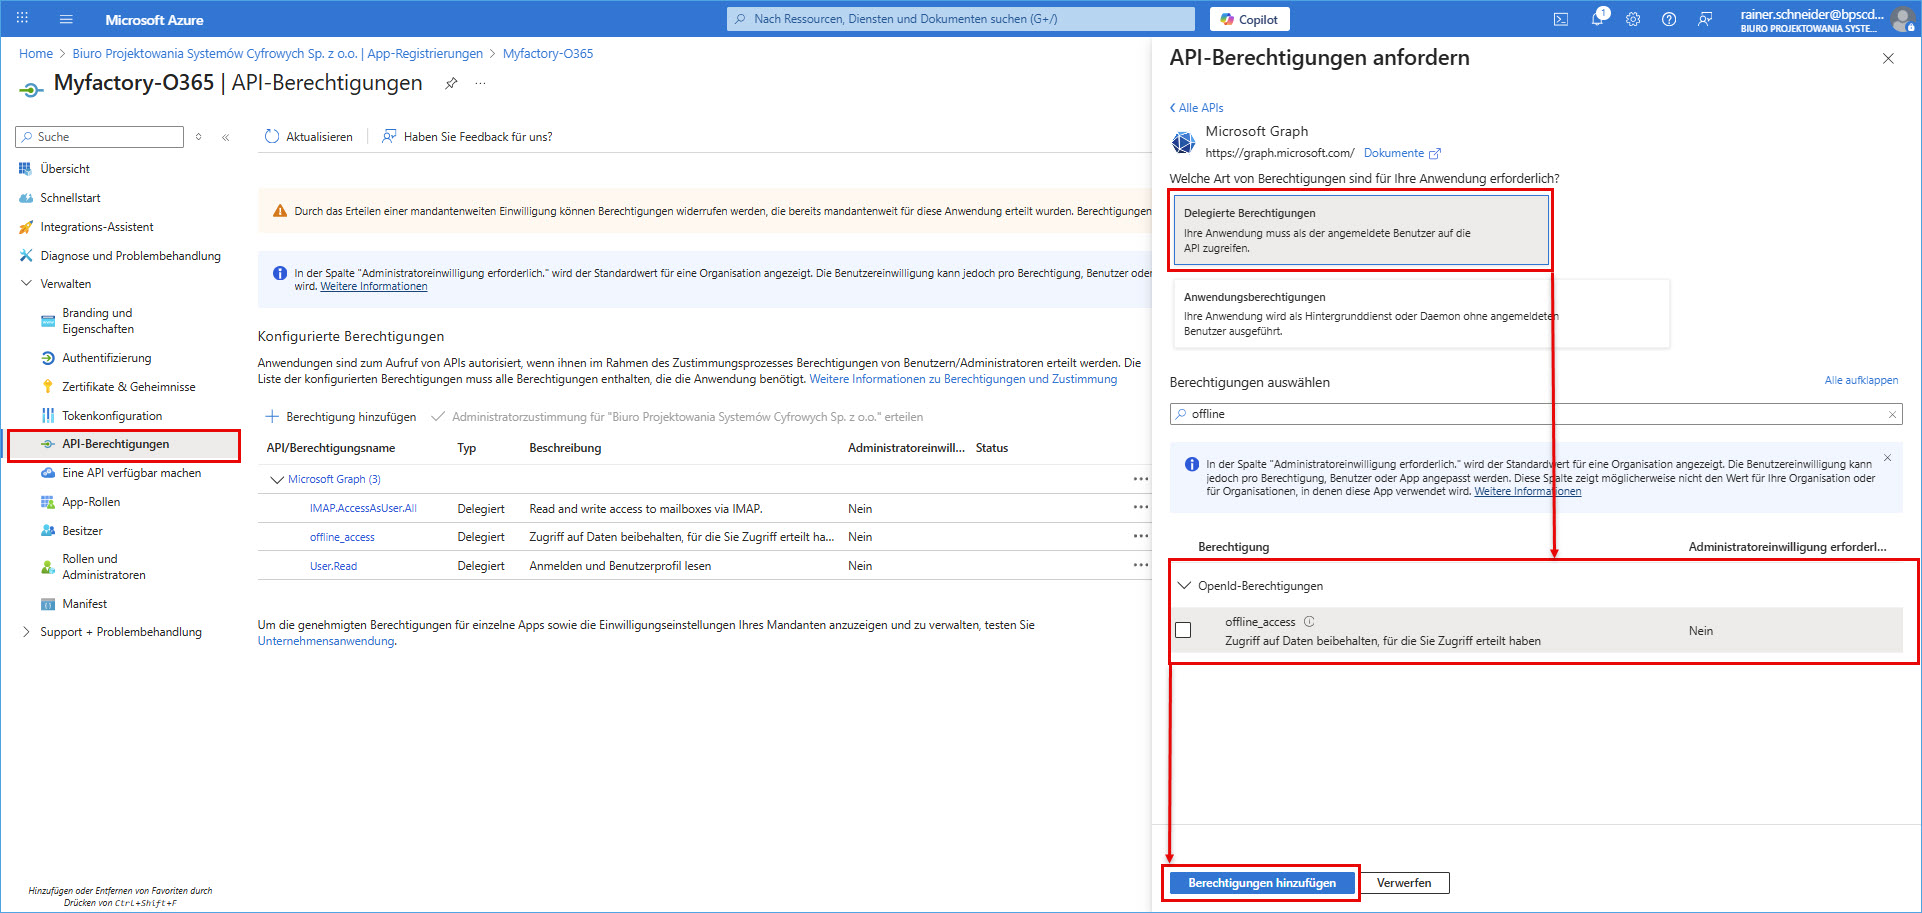The image size is (1922, 913).
Task: Open ellipsis menu for the Microsoft Graph (3) group
Action: [x=1141, y=479]
